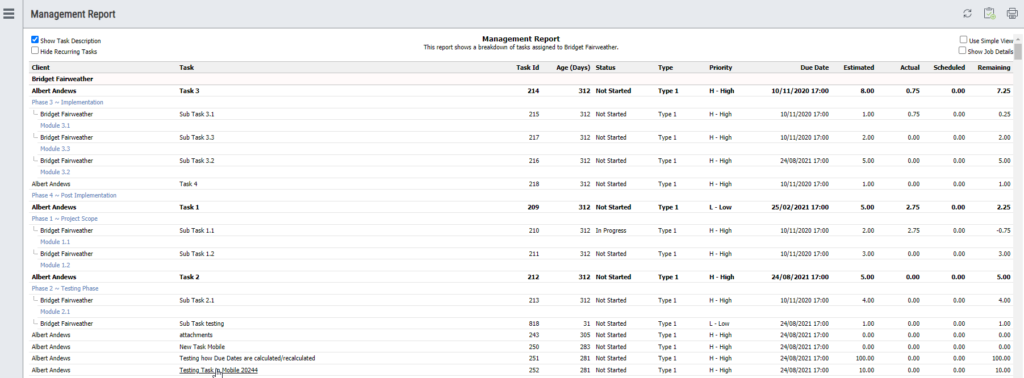The image size is (1024, 378).
Task: Sort by the Actual column header
Action: 909,67
